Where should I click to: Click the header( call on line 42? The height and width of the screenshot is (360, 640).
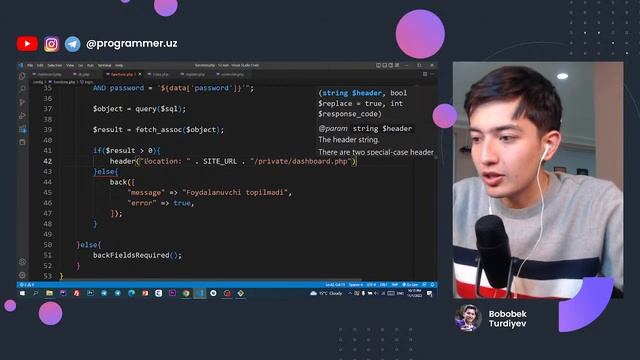(x=124, y=161)
